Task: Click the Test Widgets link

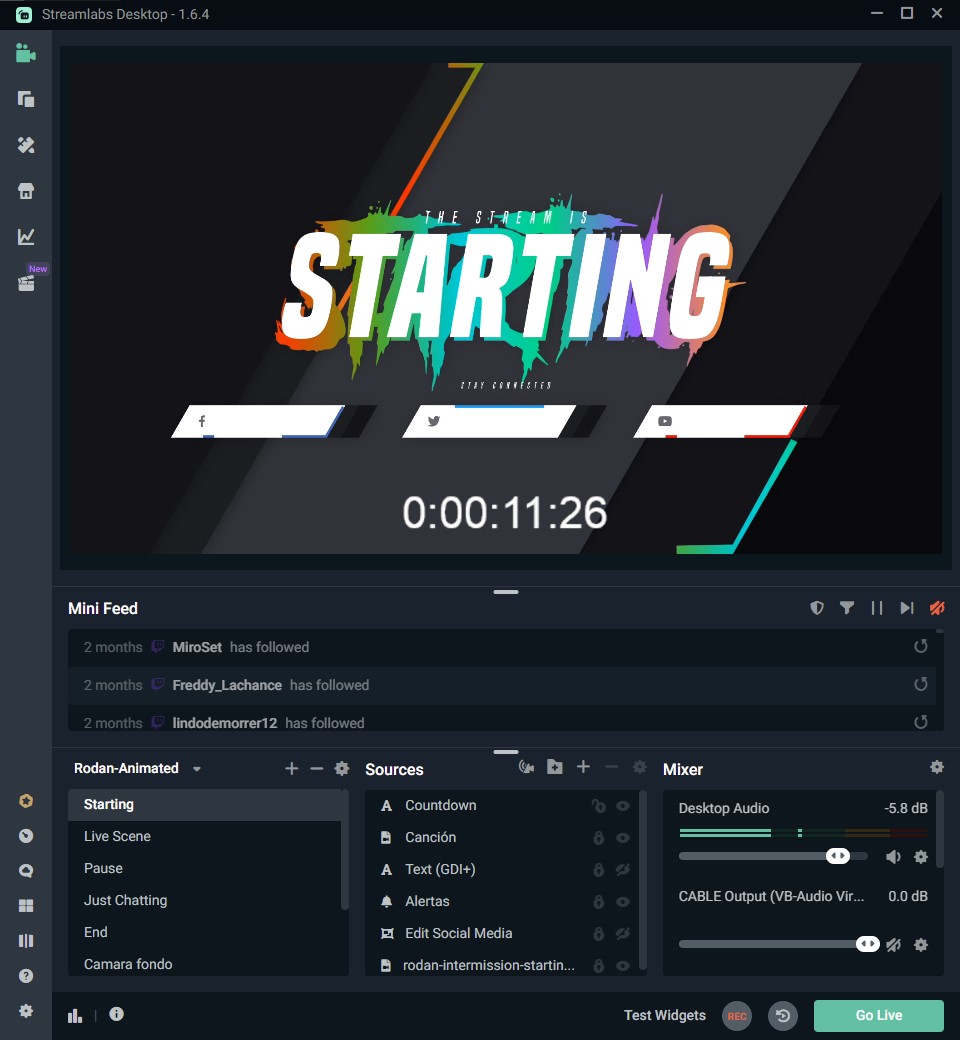Action: click(664, 1015)
